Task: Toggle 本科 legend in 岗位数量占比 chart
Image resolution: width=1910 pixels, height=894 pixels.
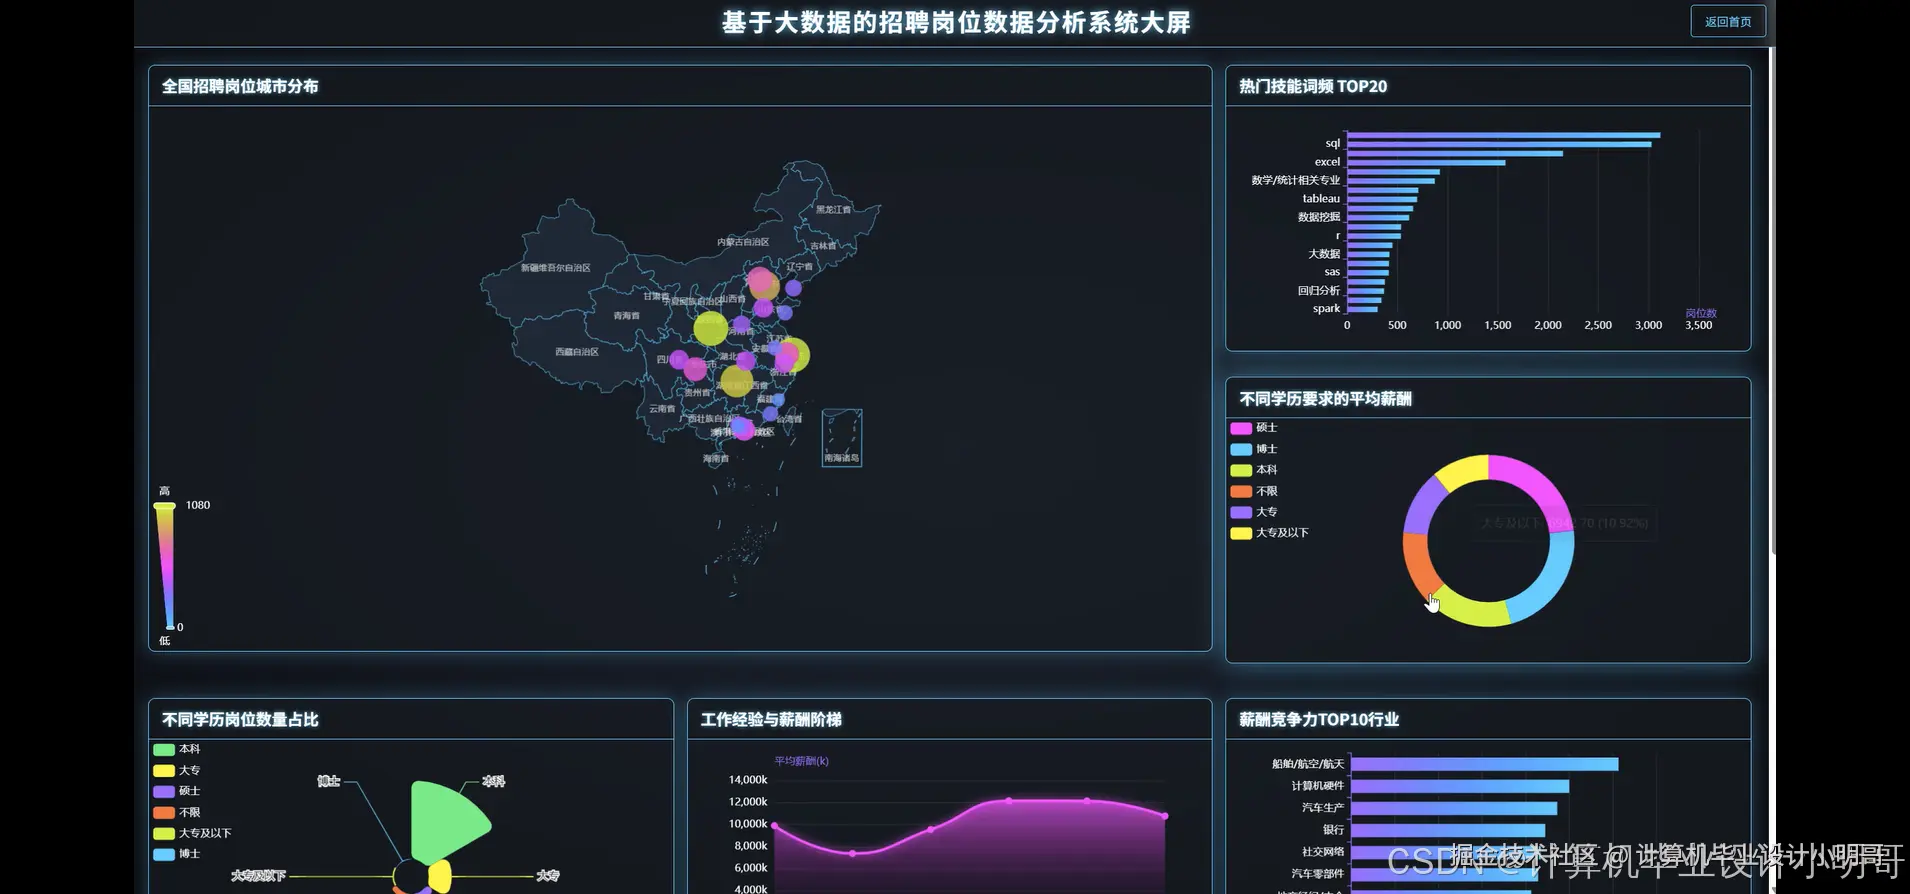Action: pos(177,749)
